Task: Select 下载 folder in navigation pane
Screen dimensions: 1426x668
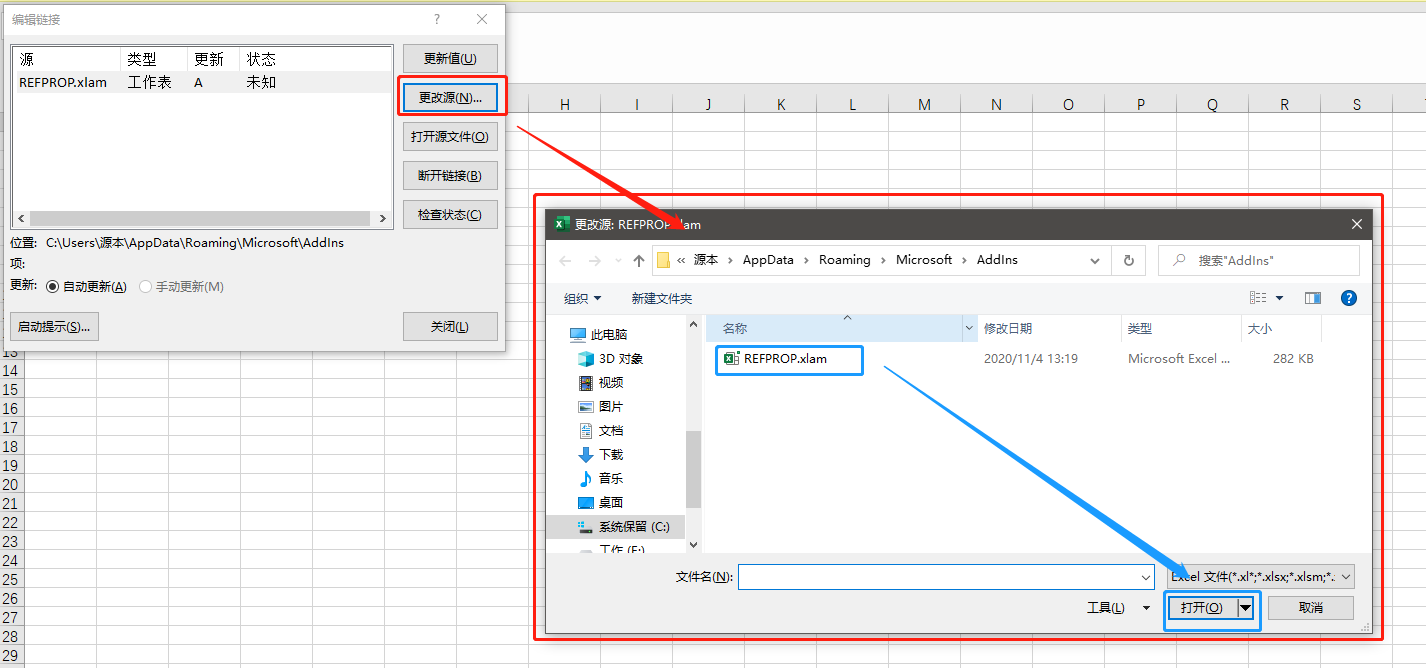Action: pyautogui.click(x=601, y=455)
